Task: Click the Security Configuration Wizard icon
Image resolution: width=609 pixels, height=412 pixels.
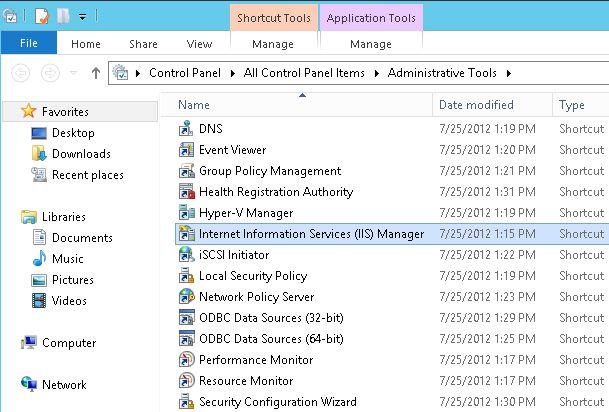Action: (186, 401)
